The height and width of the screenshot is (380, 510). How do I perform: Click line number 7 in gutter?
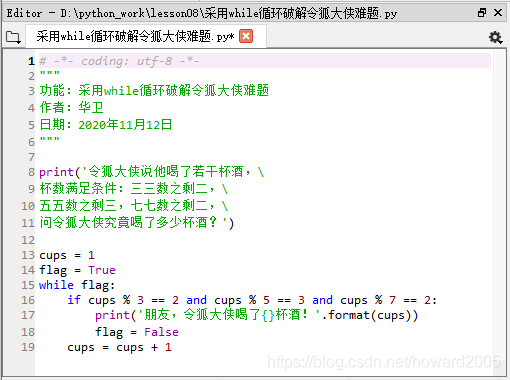[31, 157]
